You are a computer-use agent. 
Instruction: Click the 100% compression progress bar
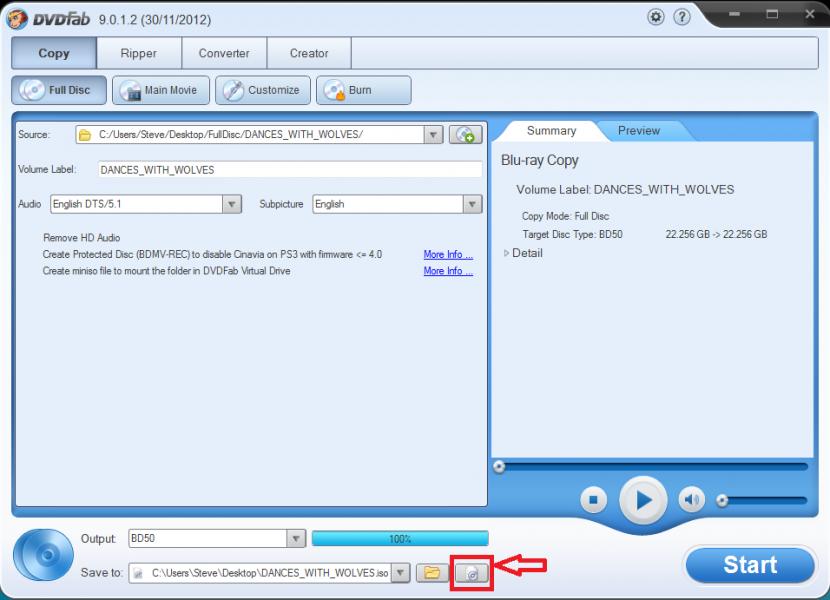click(400, 539)
